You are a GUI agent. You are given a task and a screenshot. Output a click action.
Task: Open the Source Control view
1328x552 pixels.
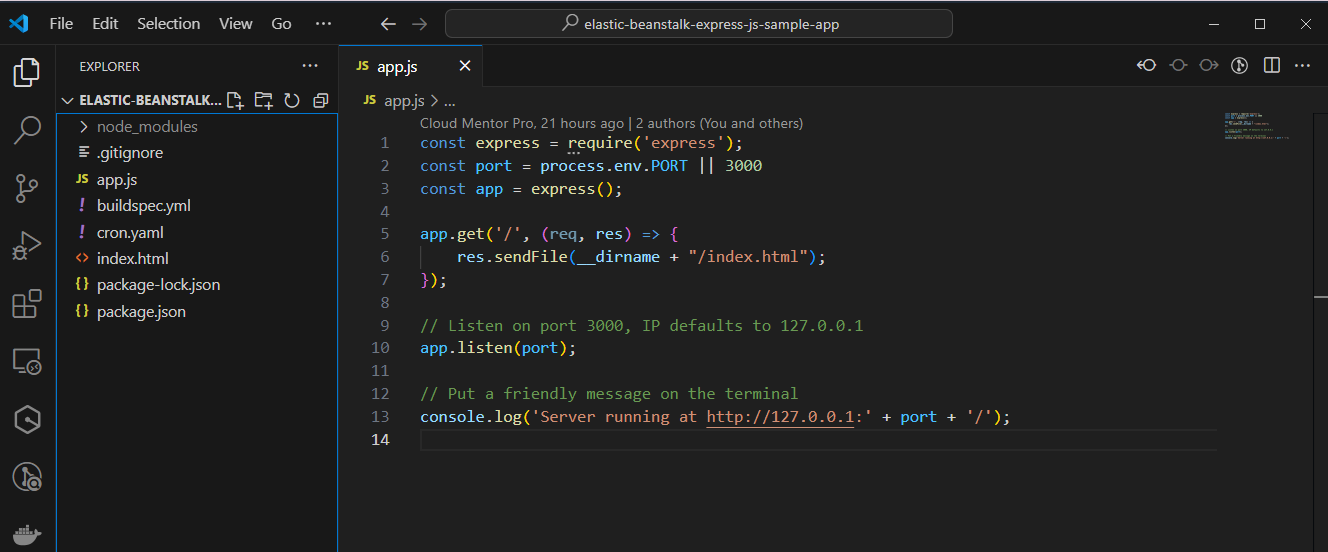point(27,187)
